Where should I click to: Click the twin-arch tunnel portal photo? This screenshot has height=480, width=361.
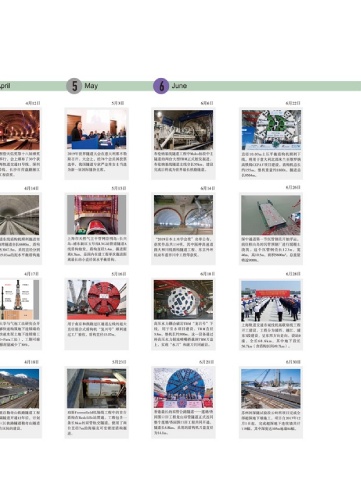point(183,215)
